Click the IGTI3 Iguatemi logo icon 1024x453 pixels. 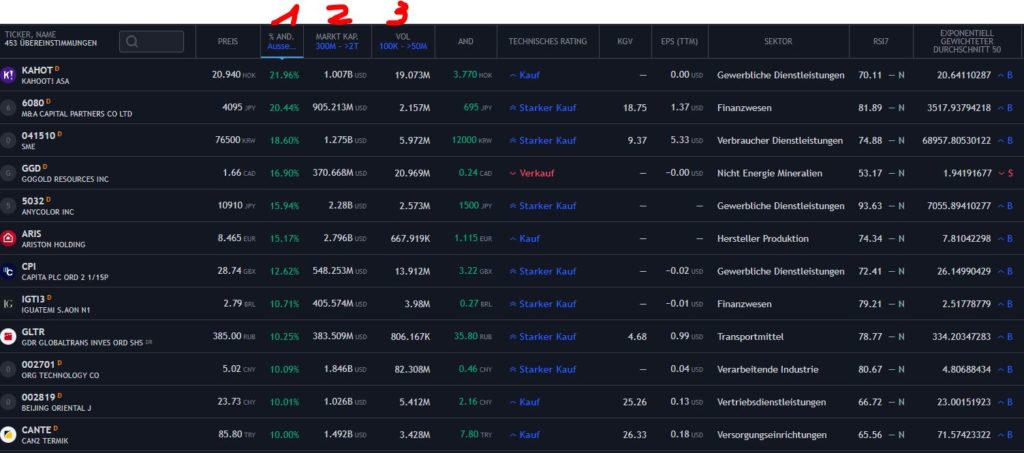coord(8,304)
